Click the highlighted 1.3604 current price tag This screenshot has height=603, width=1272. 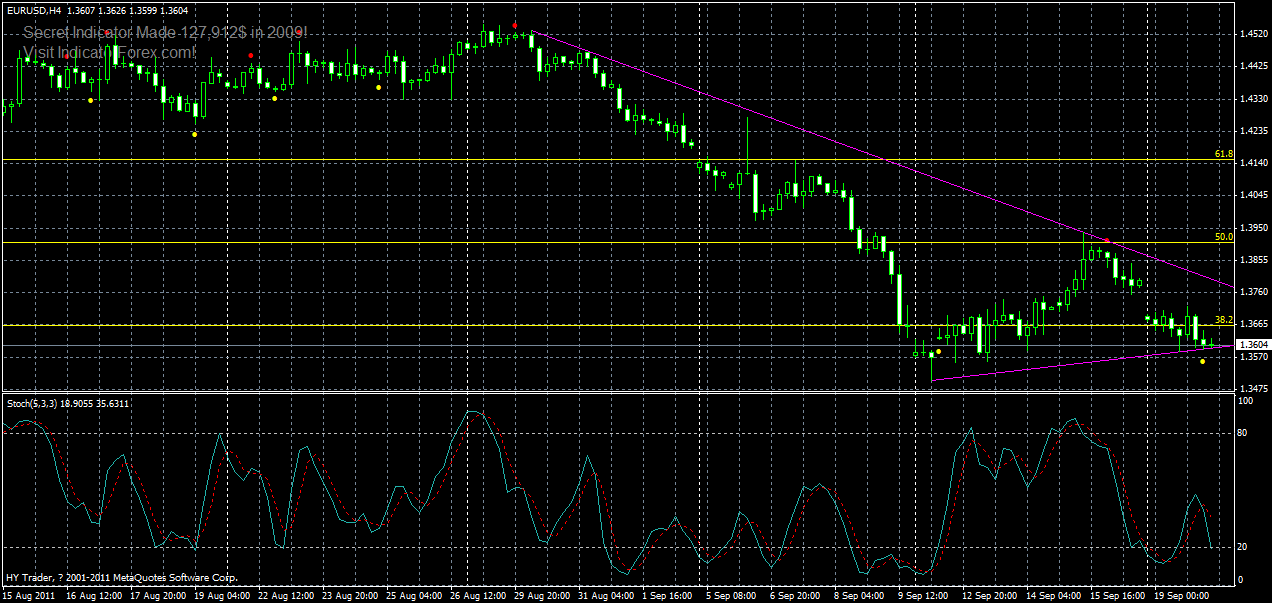click(x=1247, y=342)
